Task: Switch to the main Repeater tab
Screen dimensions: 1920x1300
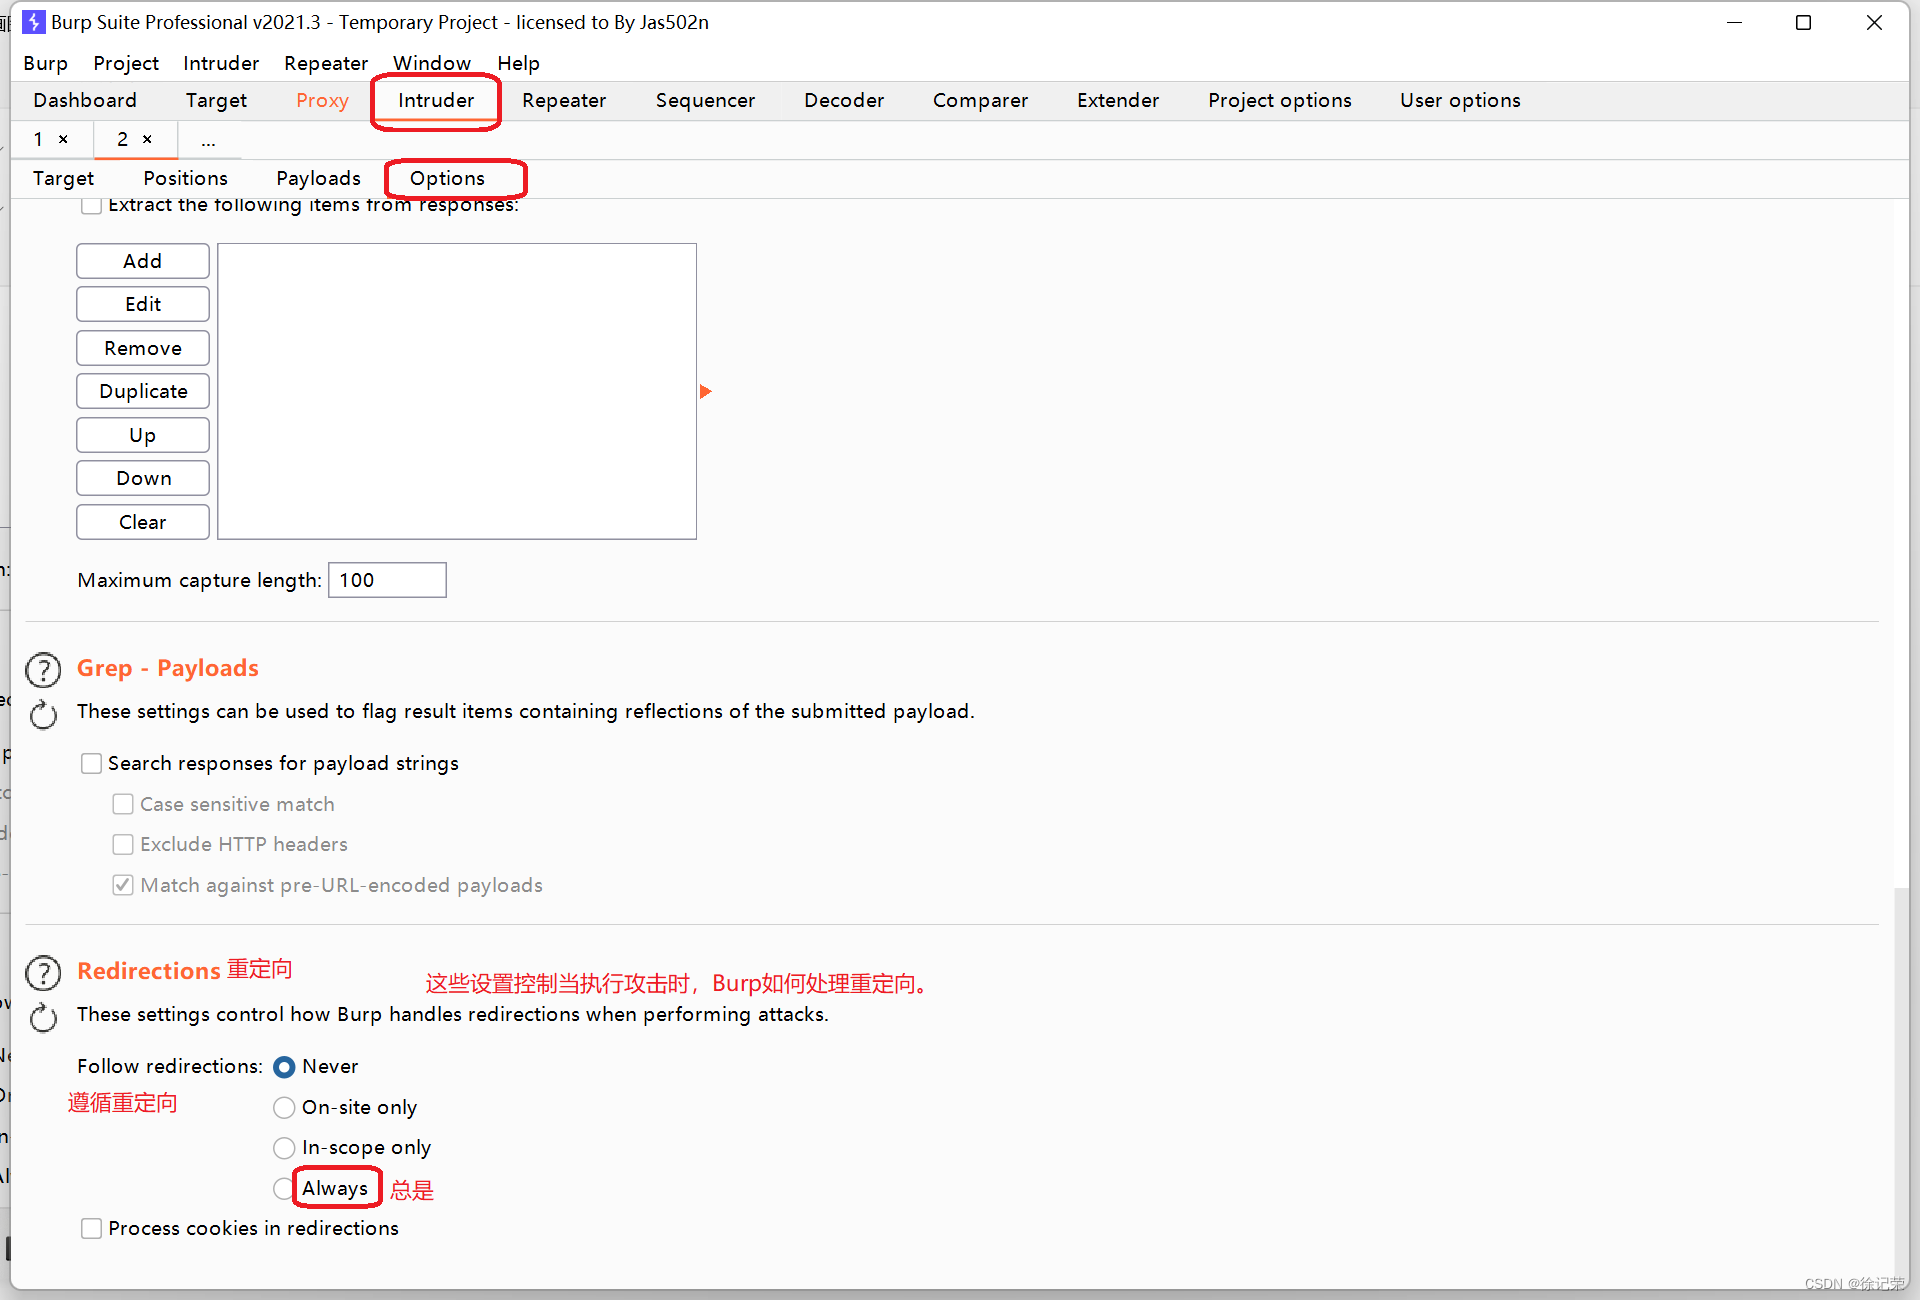Action: [564, 100]
